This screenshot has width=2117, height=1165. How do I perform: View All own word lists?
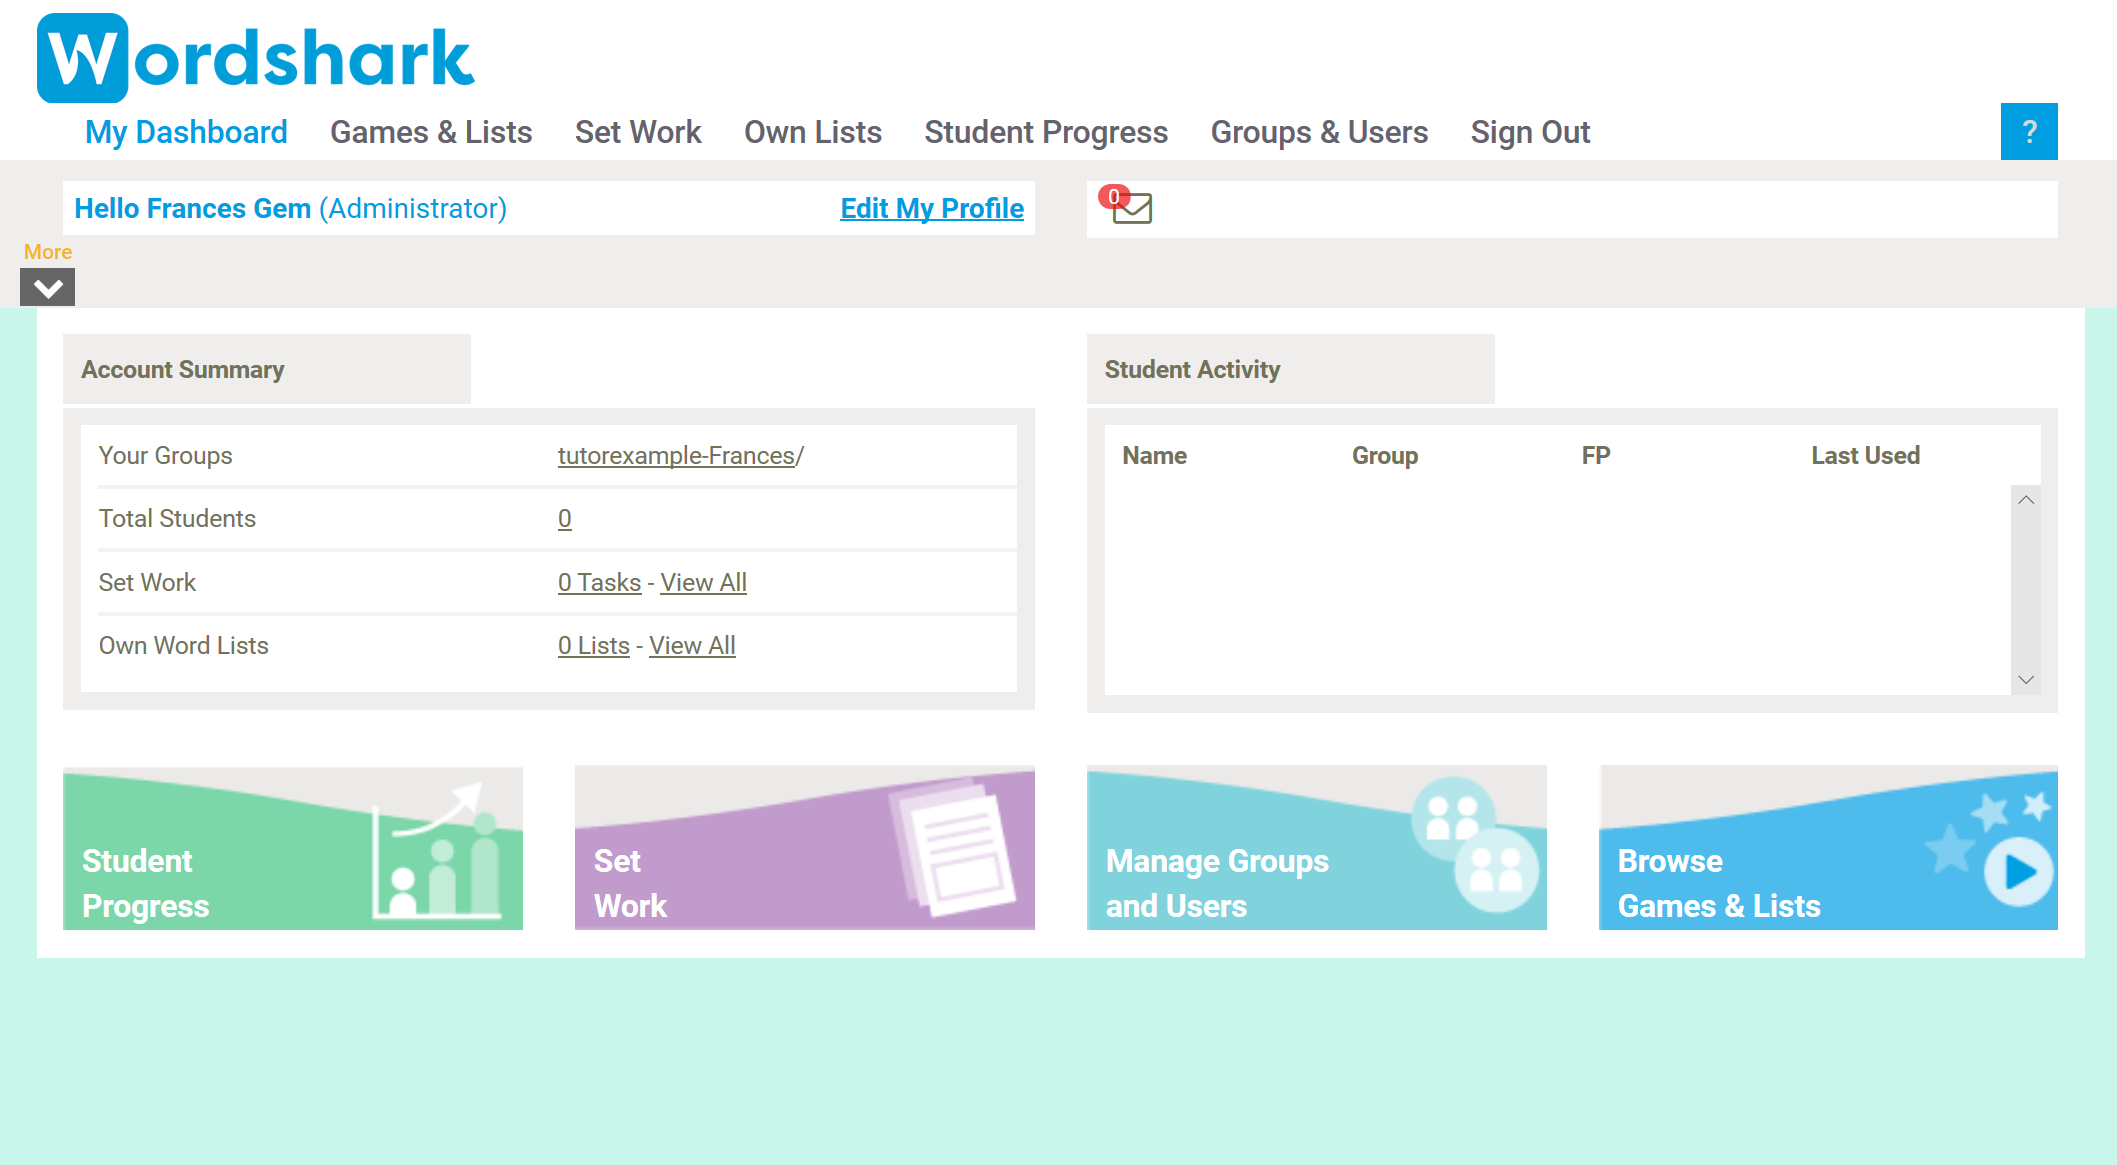tap(692, 645)
